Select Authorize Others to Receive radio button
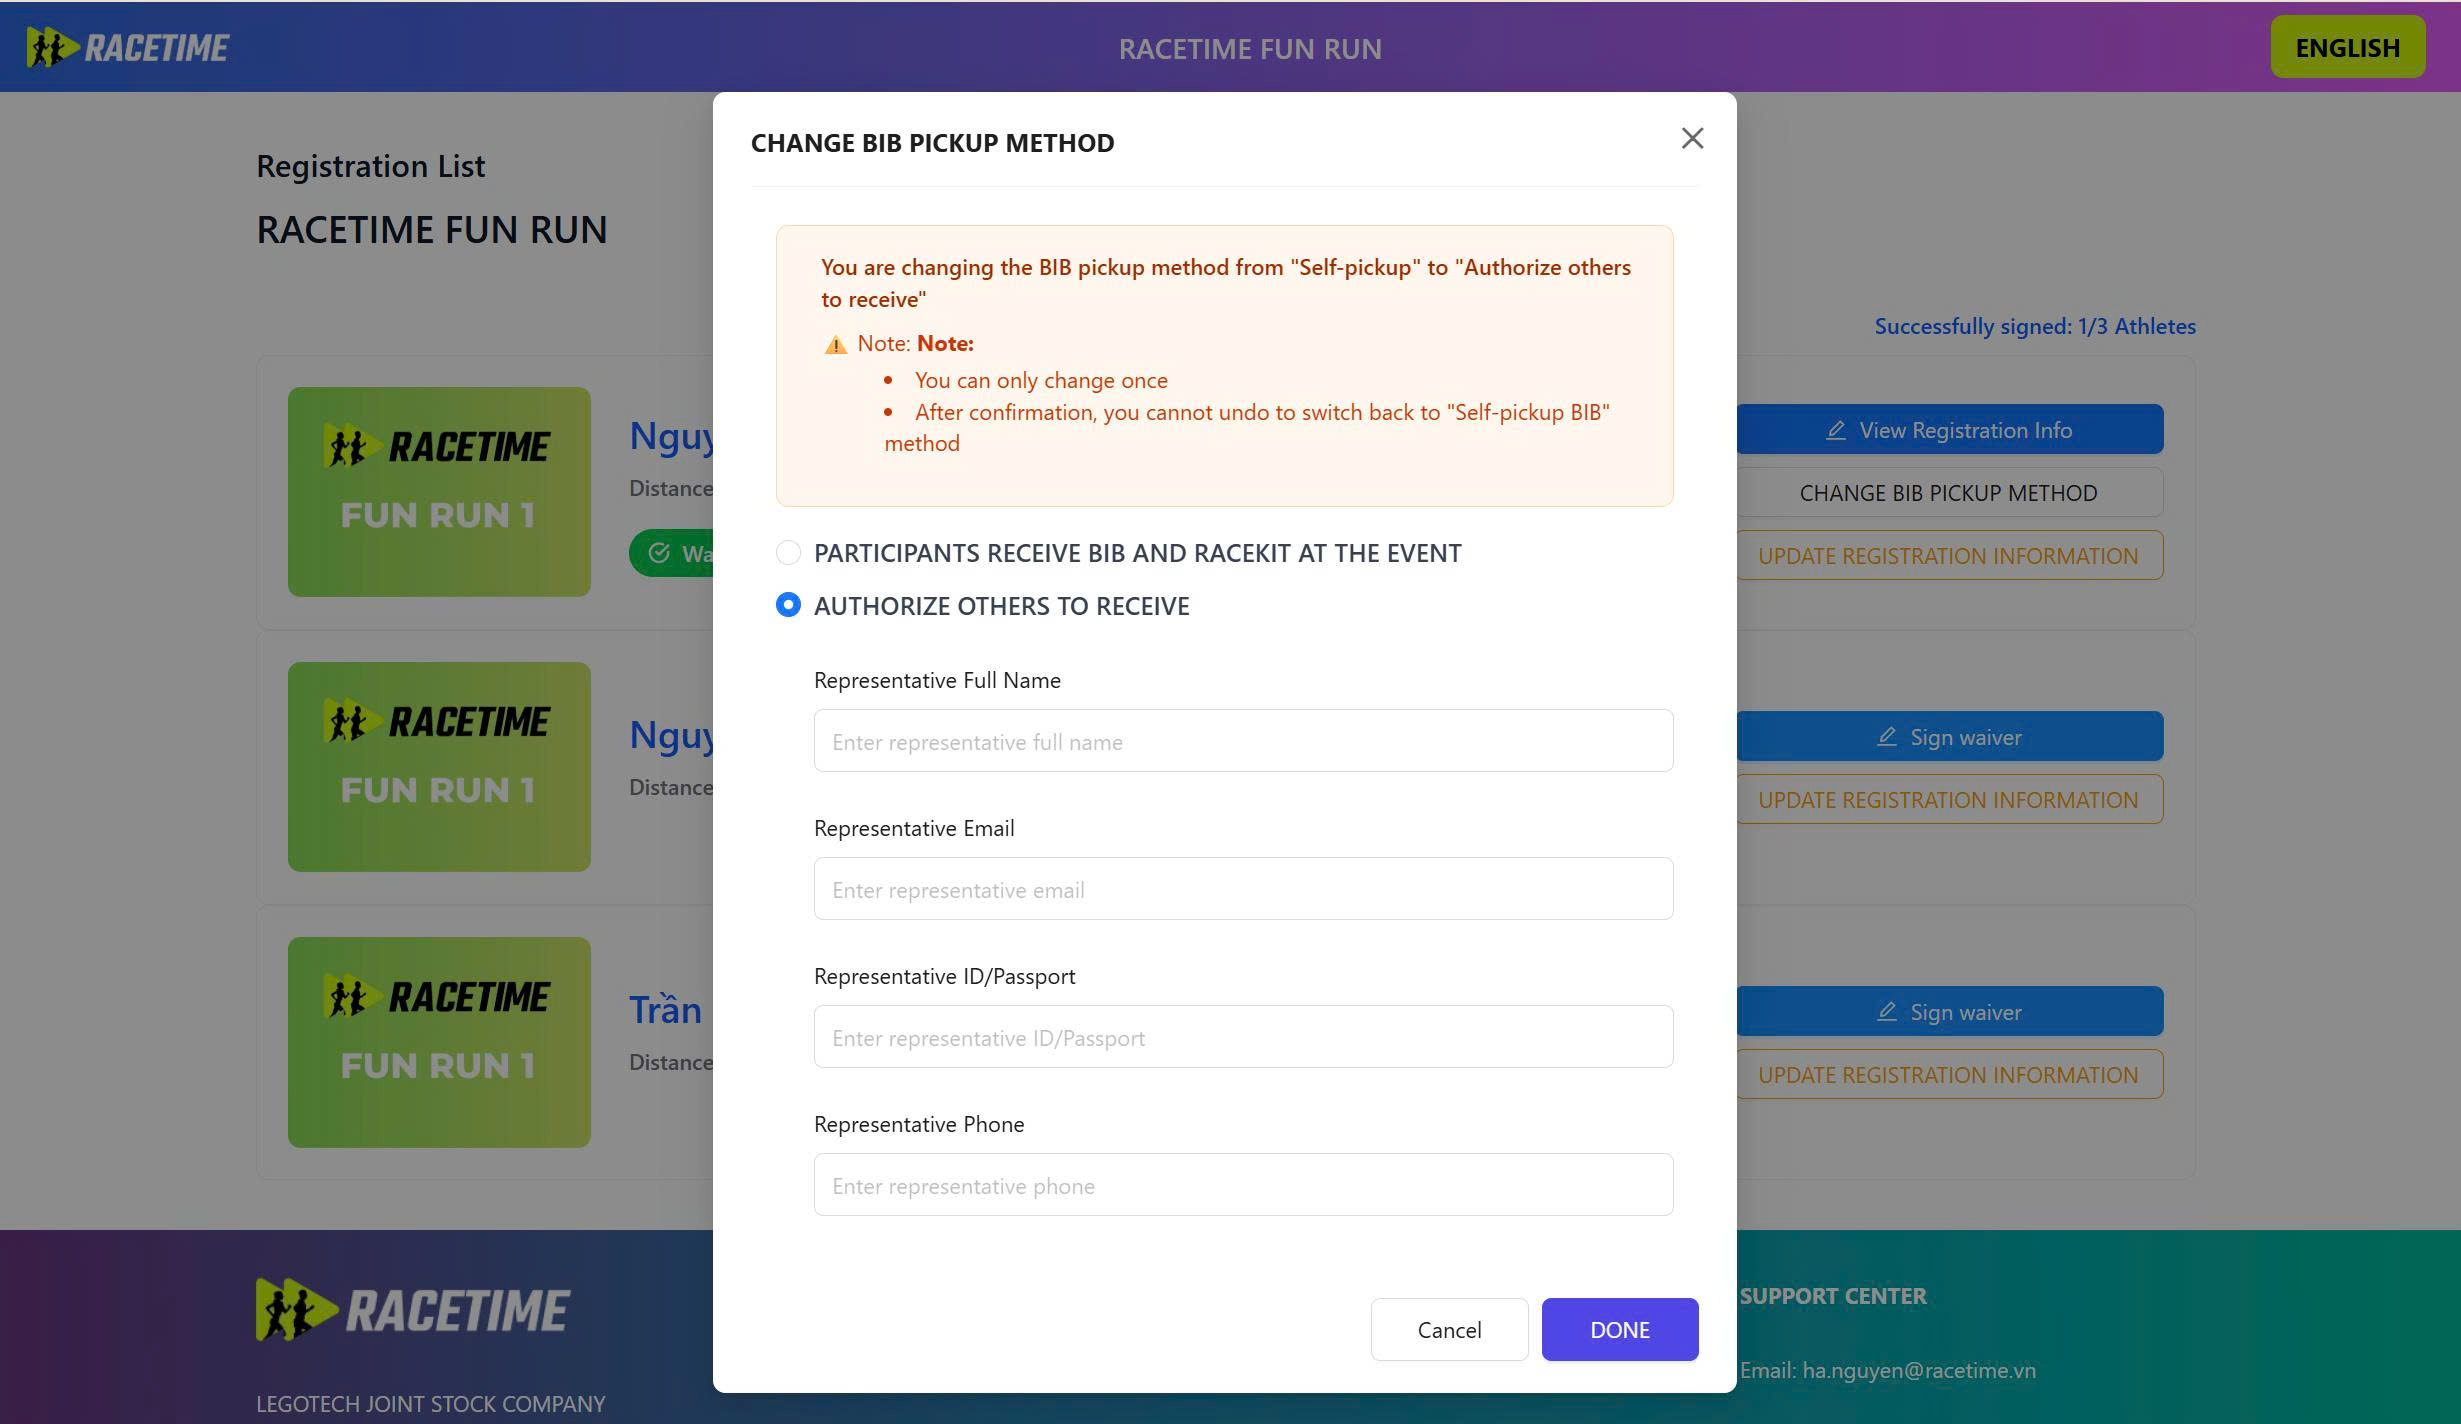 point(788,606)
